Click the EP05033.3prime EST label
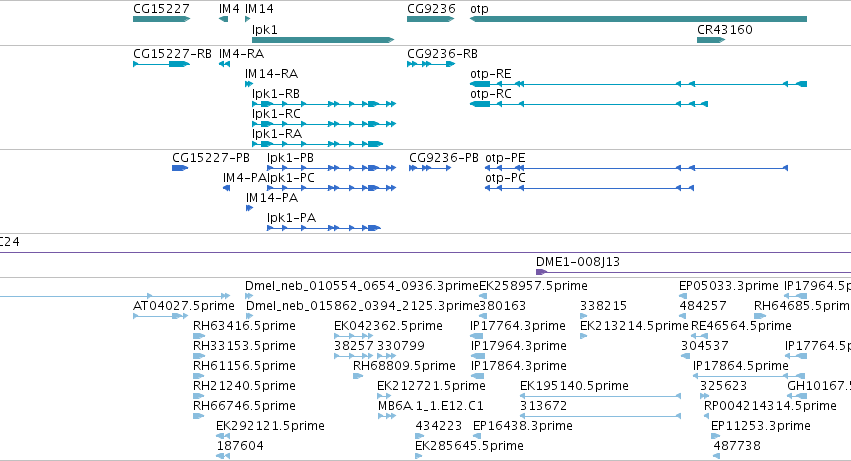851x461 pixels. (x=728, y=286)
